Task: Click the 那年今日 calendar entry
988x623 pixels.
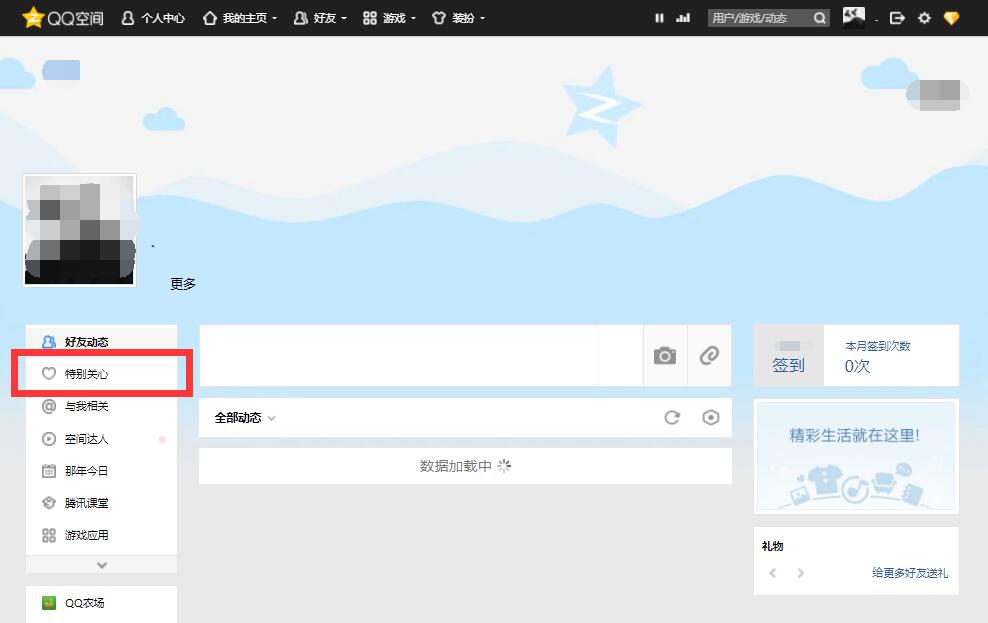Action: coord(79,471)
